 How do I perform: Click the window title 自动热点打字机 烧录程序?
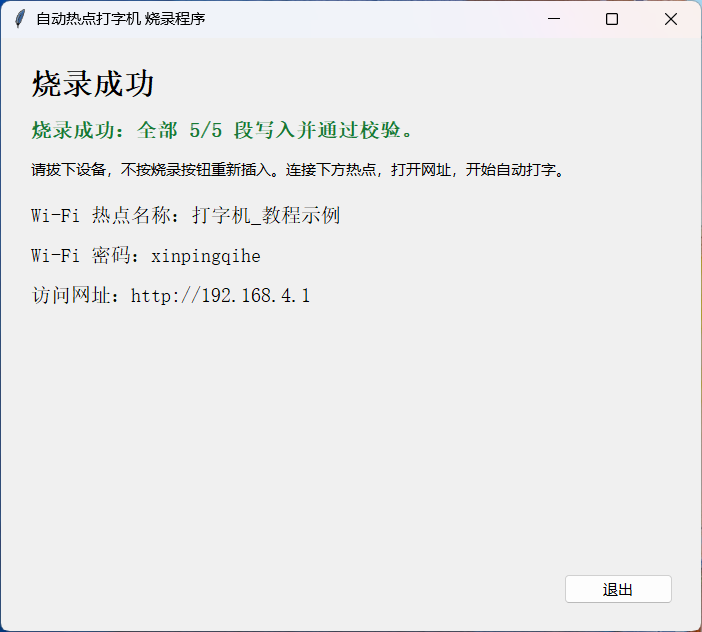(121, 19)
